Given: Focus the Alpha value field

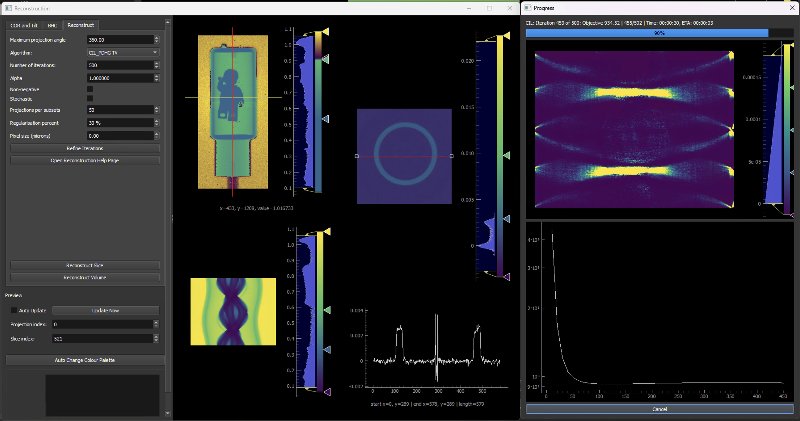Looking at the screenshot, I should [x=120, y=78].
